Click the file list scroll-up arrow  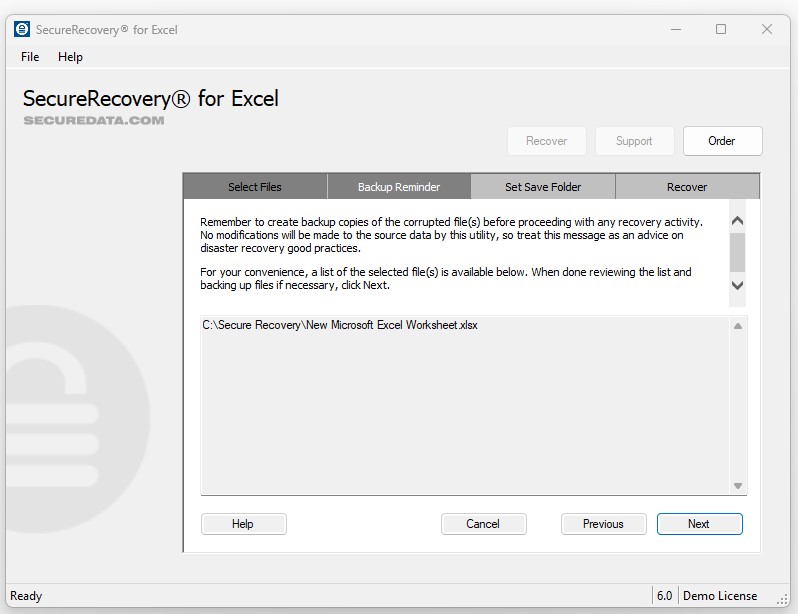coord(738,326)
